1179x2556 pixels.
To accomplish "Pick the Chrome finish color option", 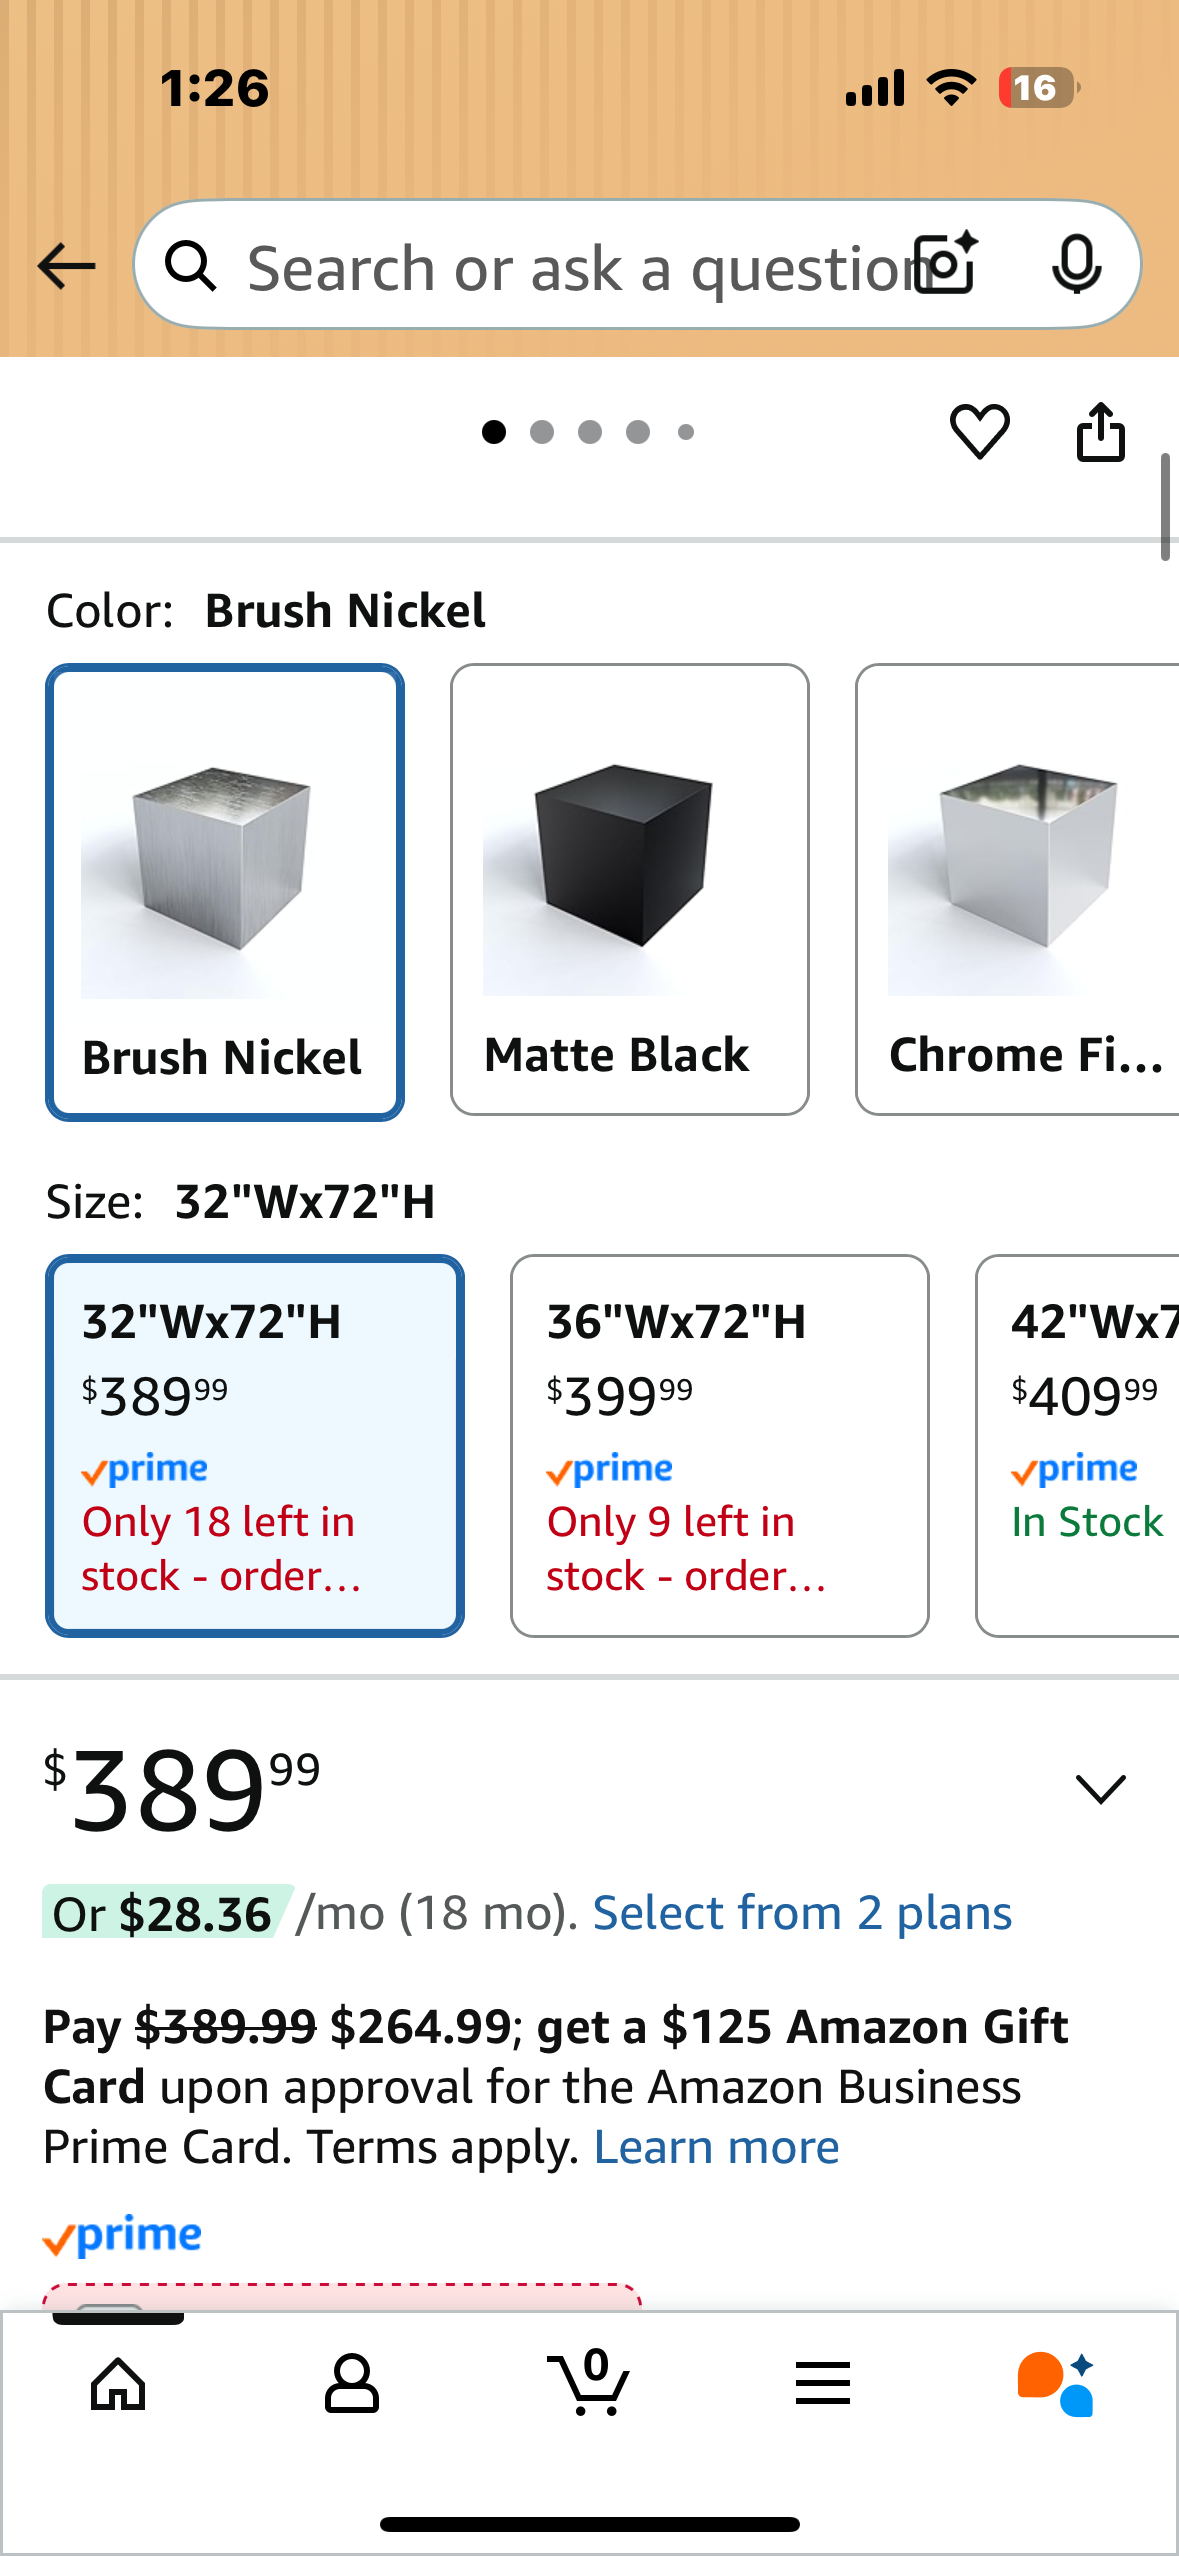I will (x=1018, y=889).
